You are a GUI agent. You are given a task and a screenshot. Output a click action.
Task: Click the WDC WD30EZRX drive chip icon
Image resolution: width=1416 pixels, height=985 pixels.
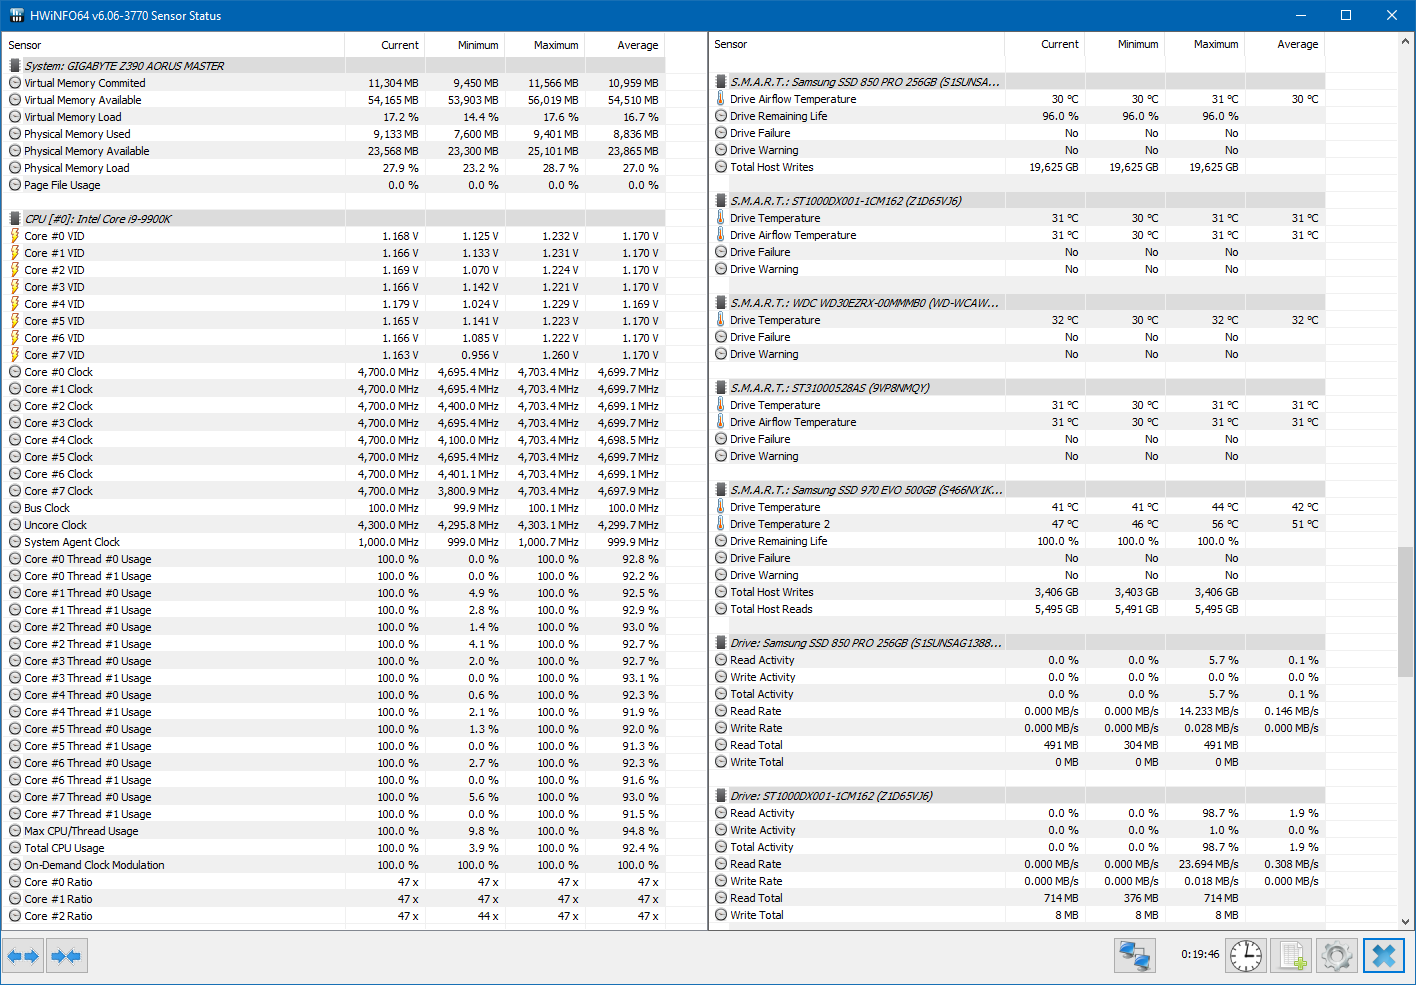coord(721,303)
